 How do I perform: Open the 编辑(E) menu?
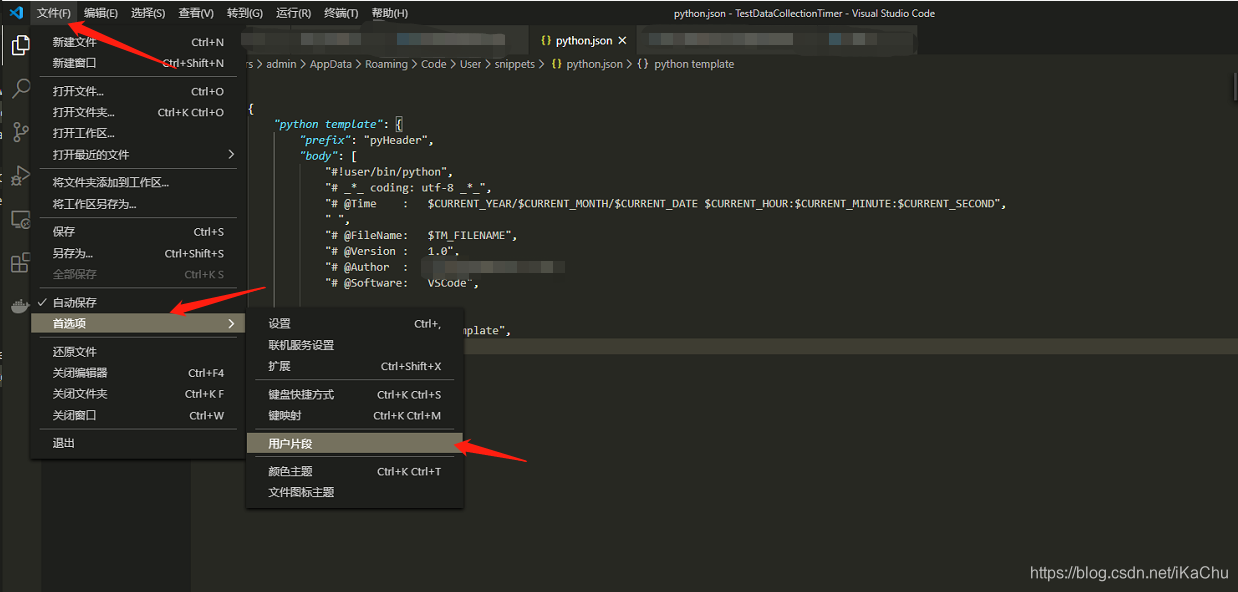101,13
